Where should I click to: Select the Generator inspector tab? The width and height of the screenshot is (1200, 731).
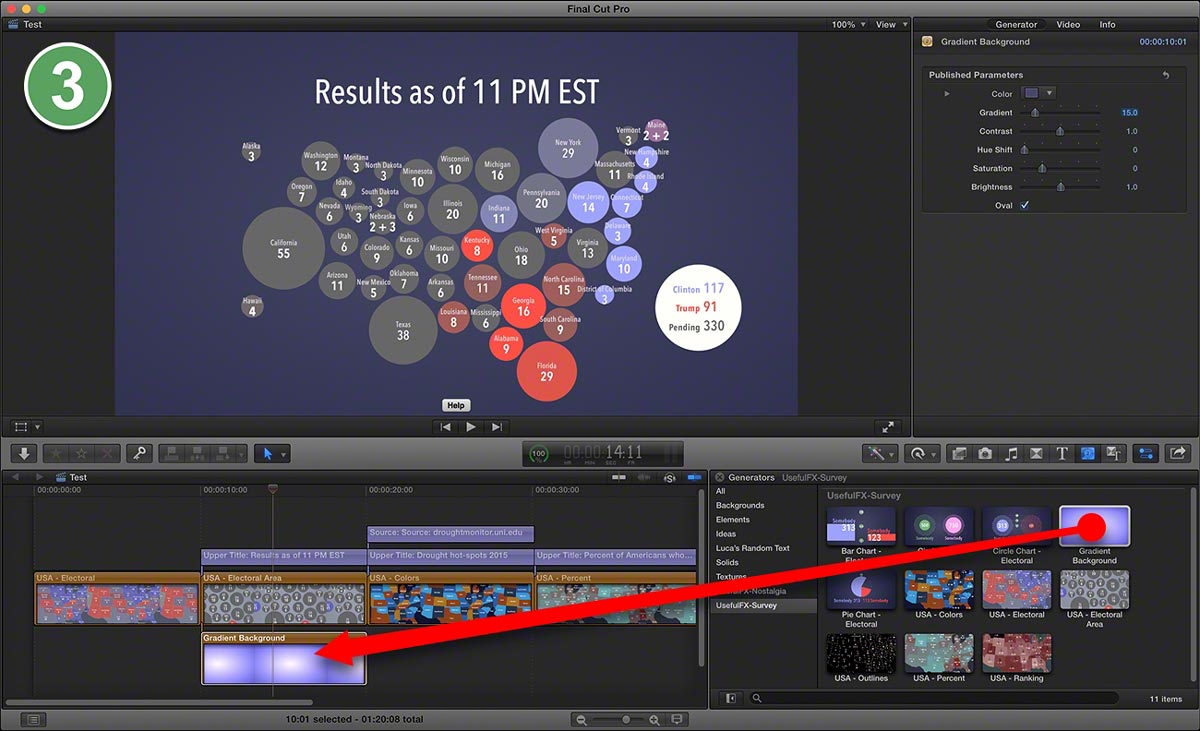coord(1016,25)
